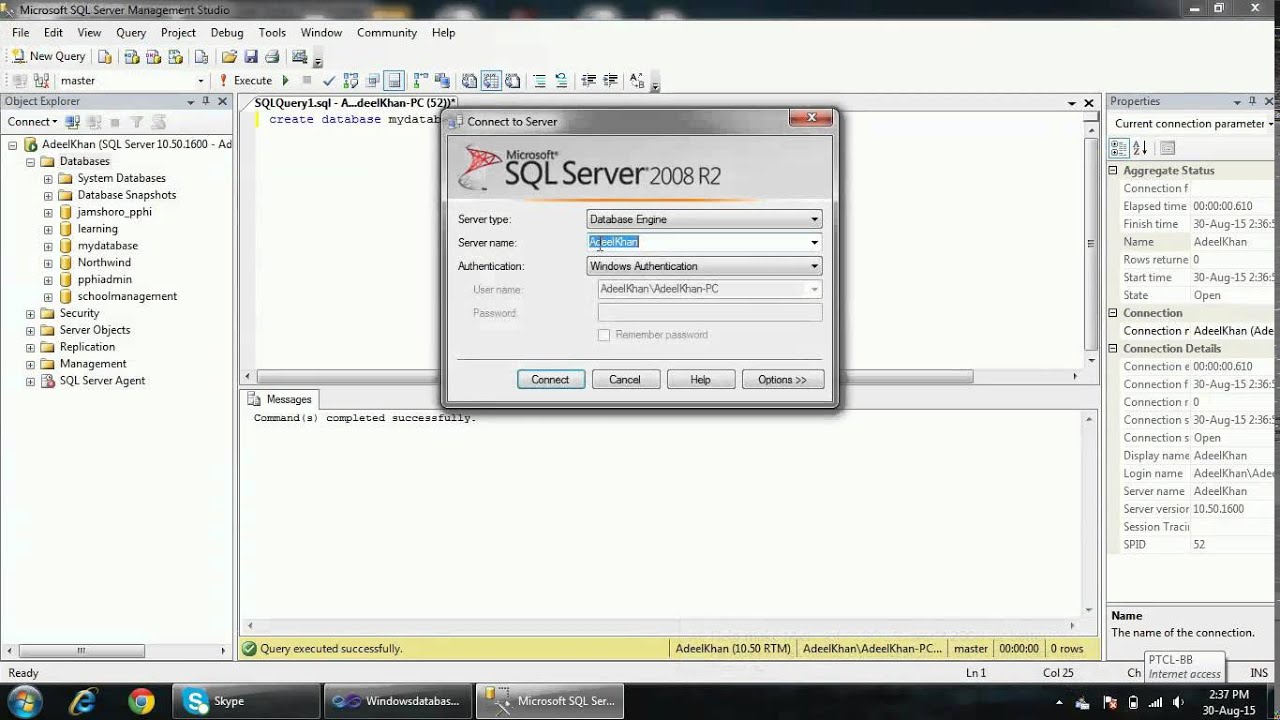Toggle the IntelliSense Enabled toolbar button
Viewport: 1280px width, 720px height.
pos(393,80)
